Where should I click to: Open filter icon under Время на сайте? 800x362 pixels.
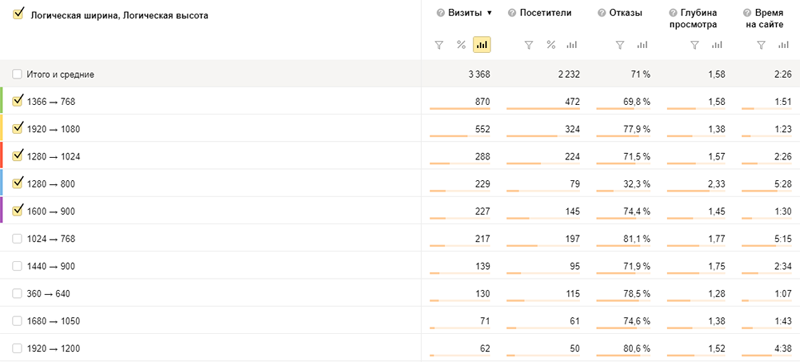761,45
